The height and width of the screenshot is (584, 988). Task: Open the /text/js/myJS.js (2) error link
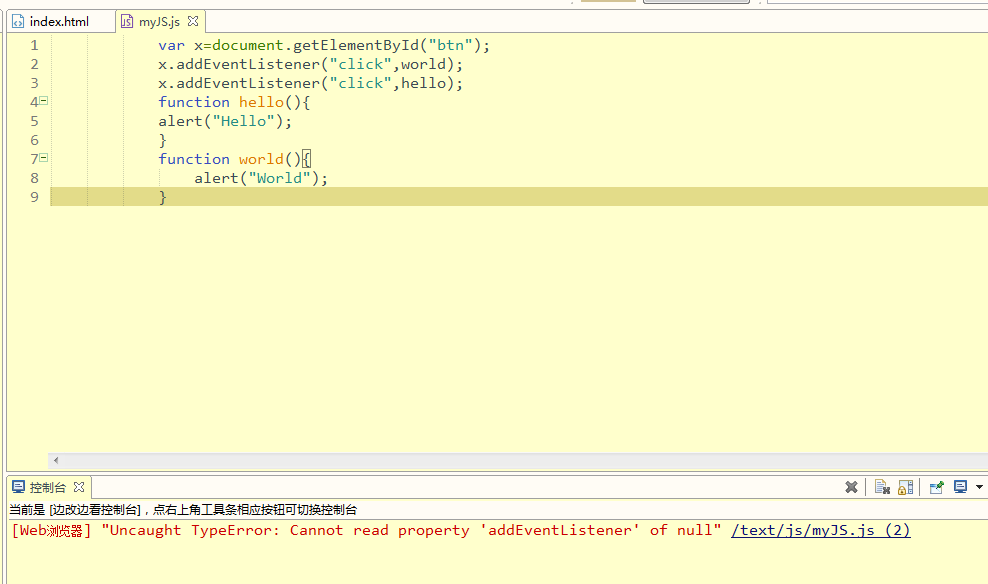[820, 530]
